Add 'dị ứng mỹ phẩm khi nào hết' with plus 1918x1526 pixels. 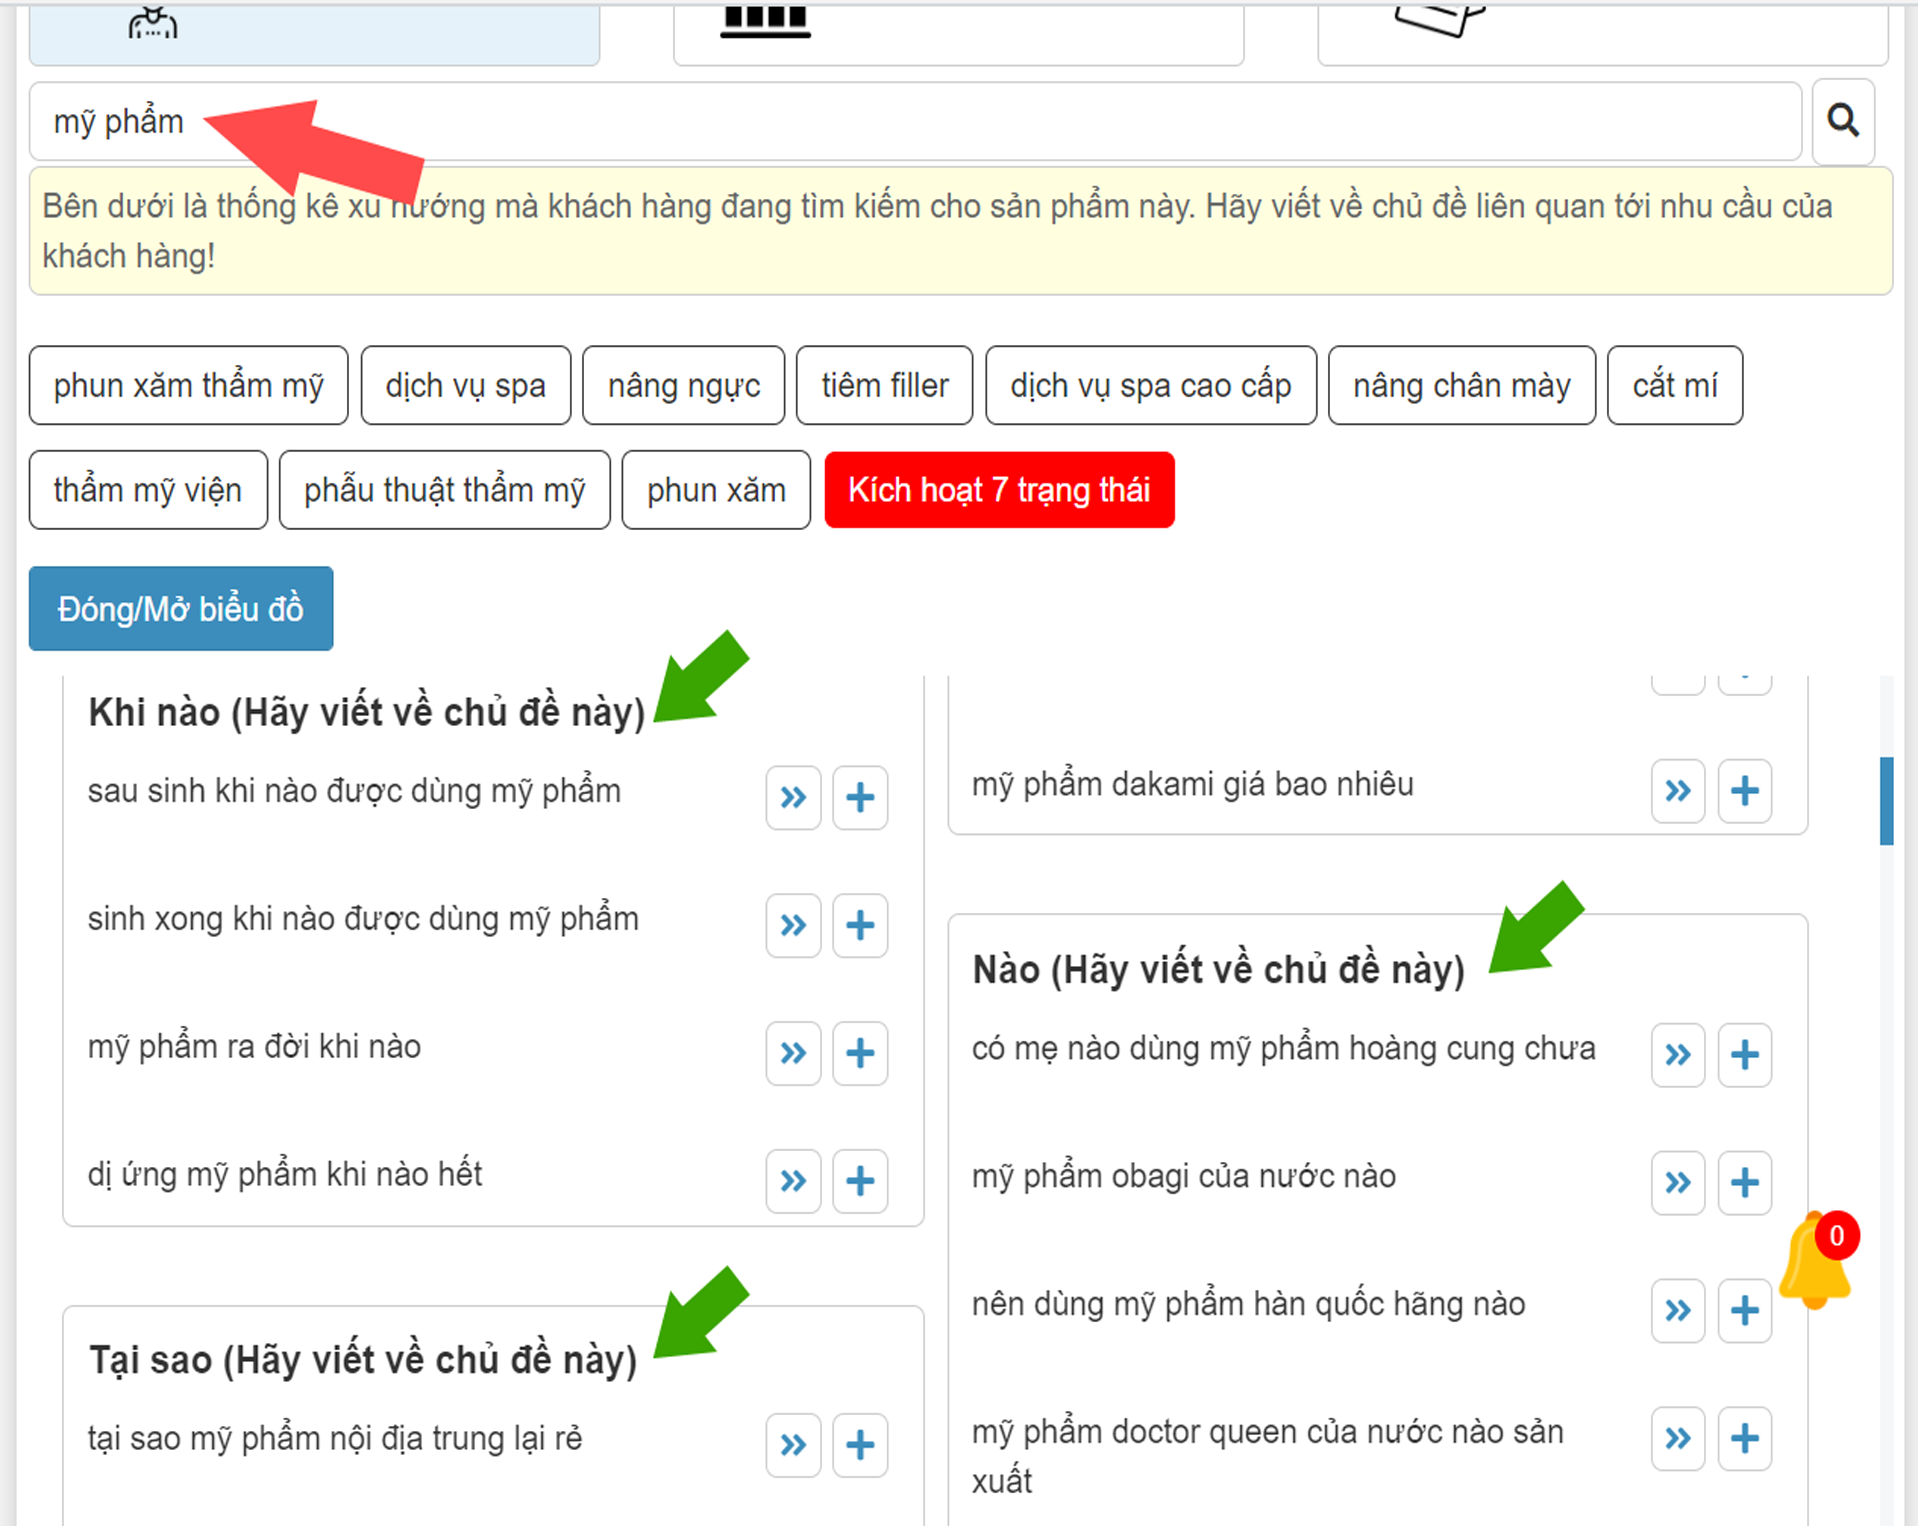pos(860,1182)
